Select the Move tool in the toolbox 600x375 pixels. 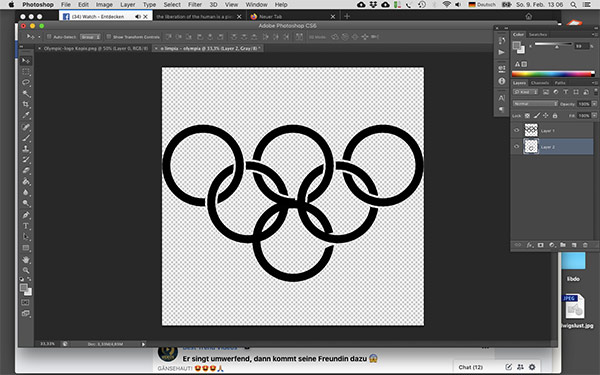click(x=26, y=61)
